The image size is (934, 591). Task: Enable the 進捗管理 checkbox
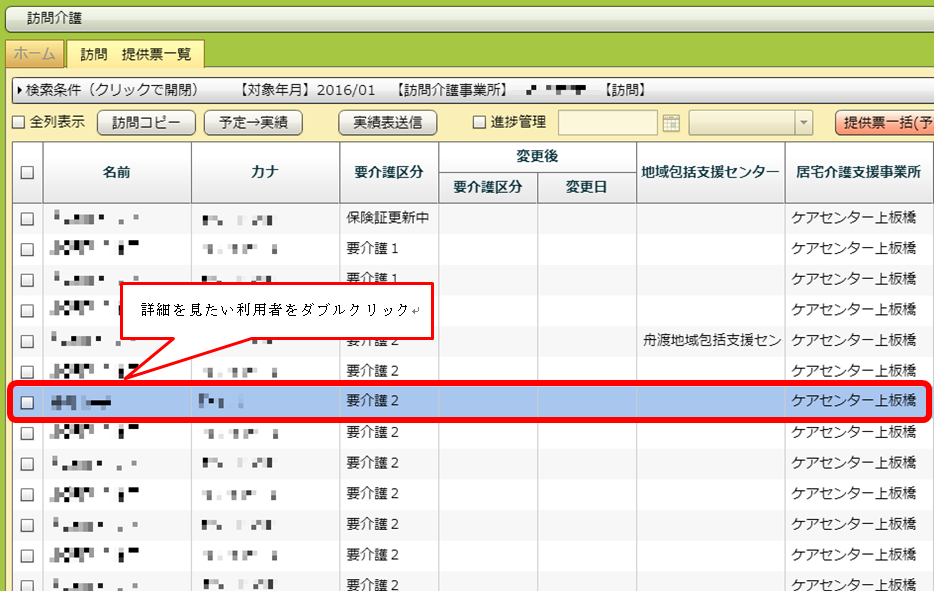pyautogui.click(x=479, y=123)
